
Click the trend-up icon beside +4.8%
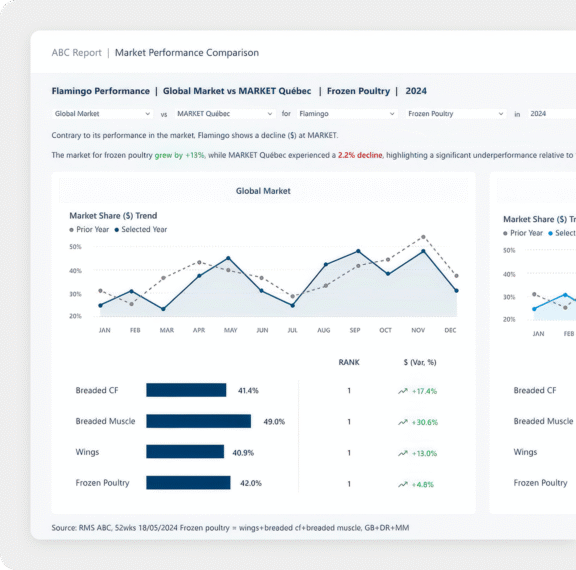[x=403, y=484]
